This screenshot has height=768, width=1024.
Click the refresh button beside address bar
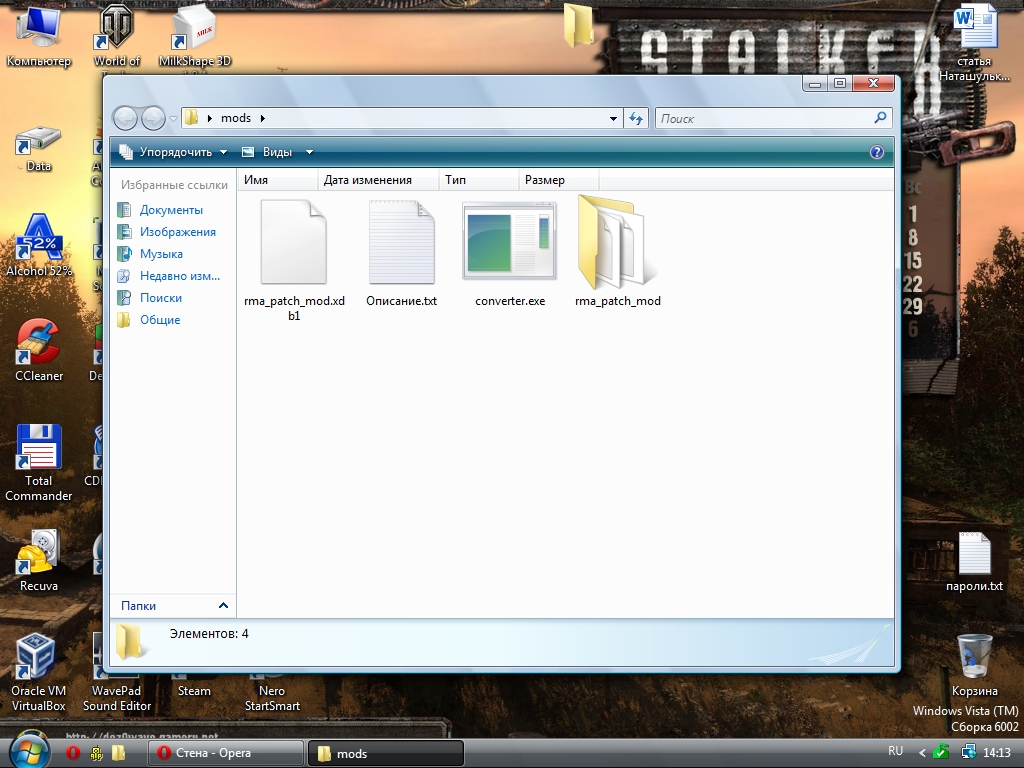(x=636, y=118)
